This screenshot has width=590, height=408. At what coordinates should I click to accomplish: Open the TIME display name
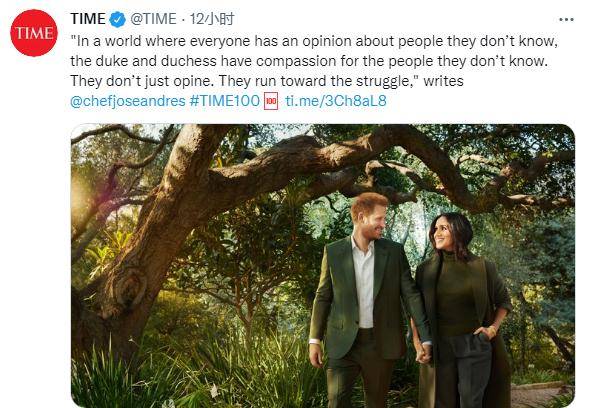click(x=88, y=19)
